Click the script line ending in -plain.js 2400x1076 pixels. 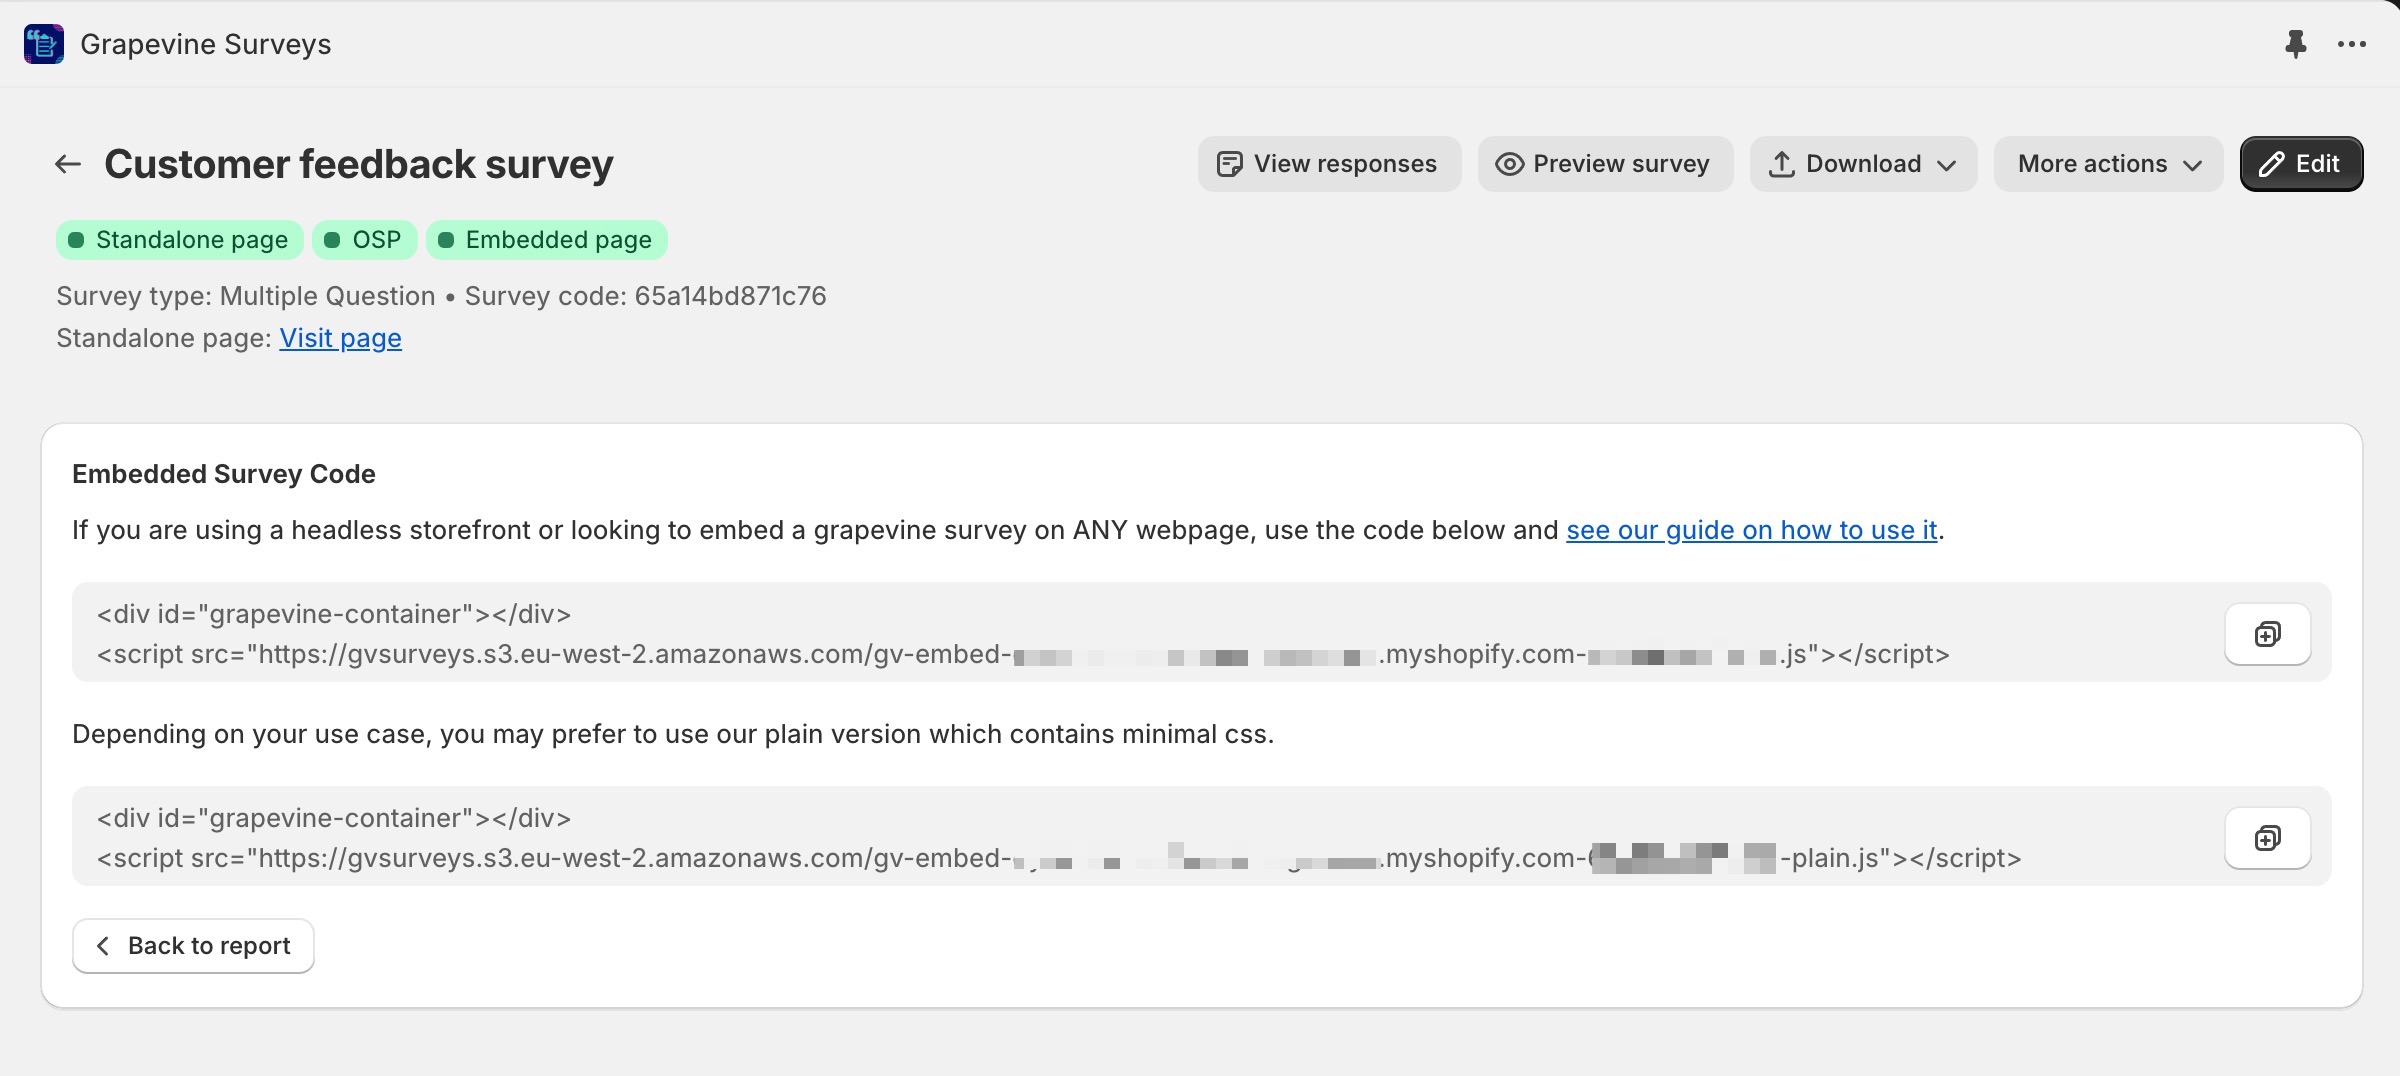click(x=1059, y=858)
